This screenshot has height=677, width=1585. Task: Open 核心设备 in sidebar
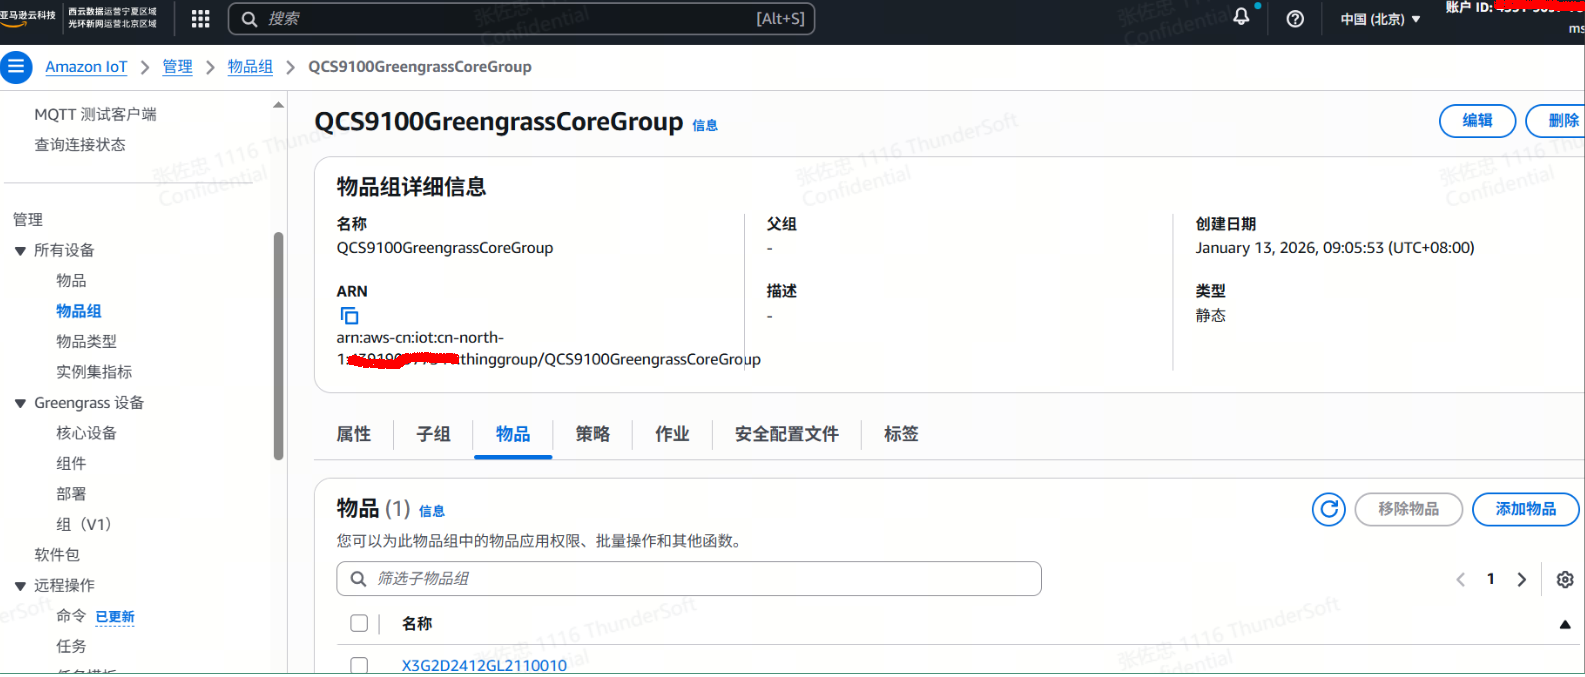[x=86, y=433]
